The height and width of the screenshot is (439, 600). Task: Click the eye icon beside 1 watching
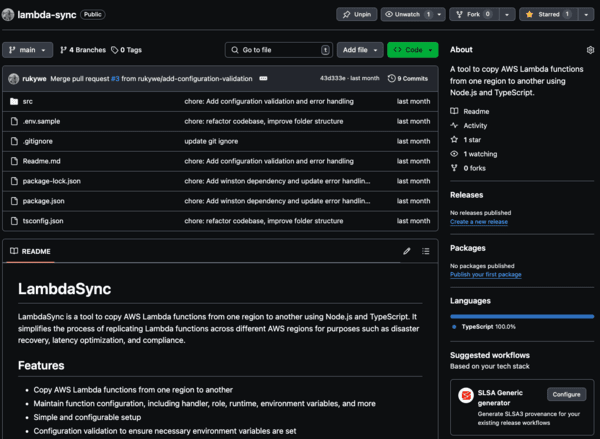tap(454, 154)
